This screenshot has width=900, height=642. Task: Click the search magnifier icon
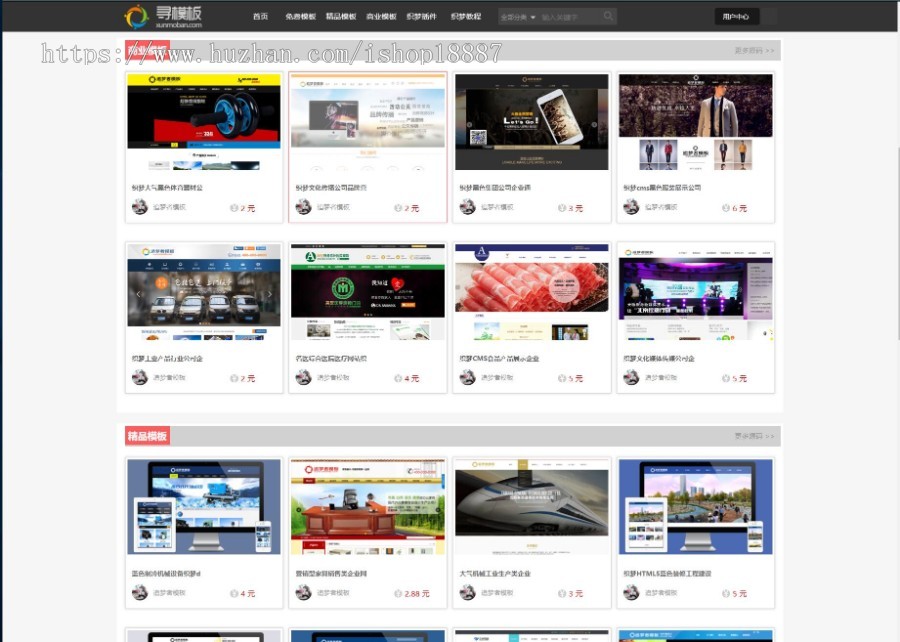608,16
